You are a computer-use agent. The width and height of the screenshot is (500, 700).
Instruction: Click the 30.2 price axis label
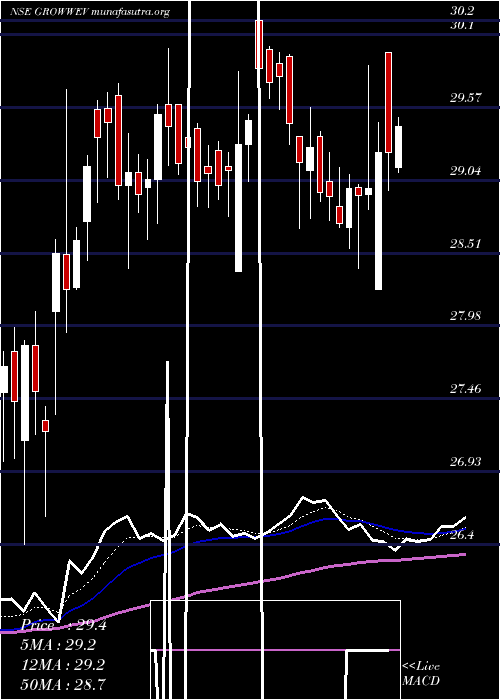[x=462, y=11]
